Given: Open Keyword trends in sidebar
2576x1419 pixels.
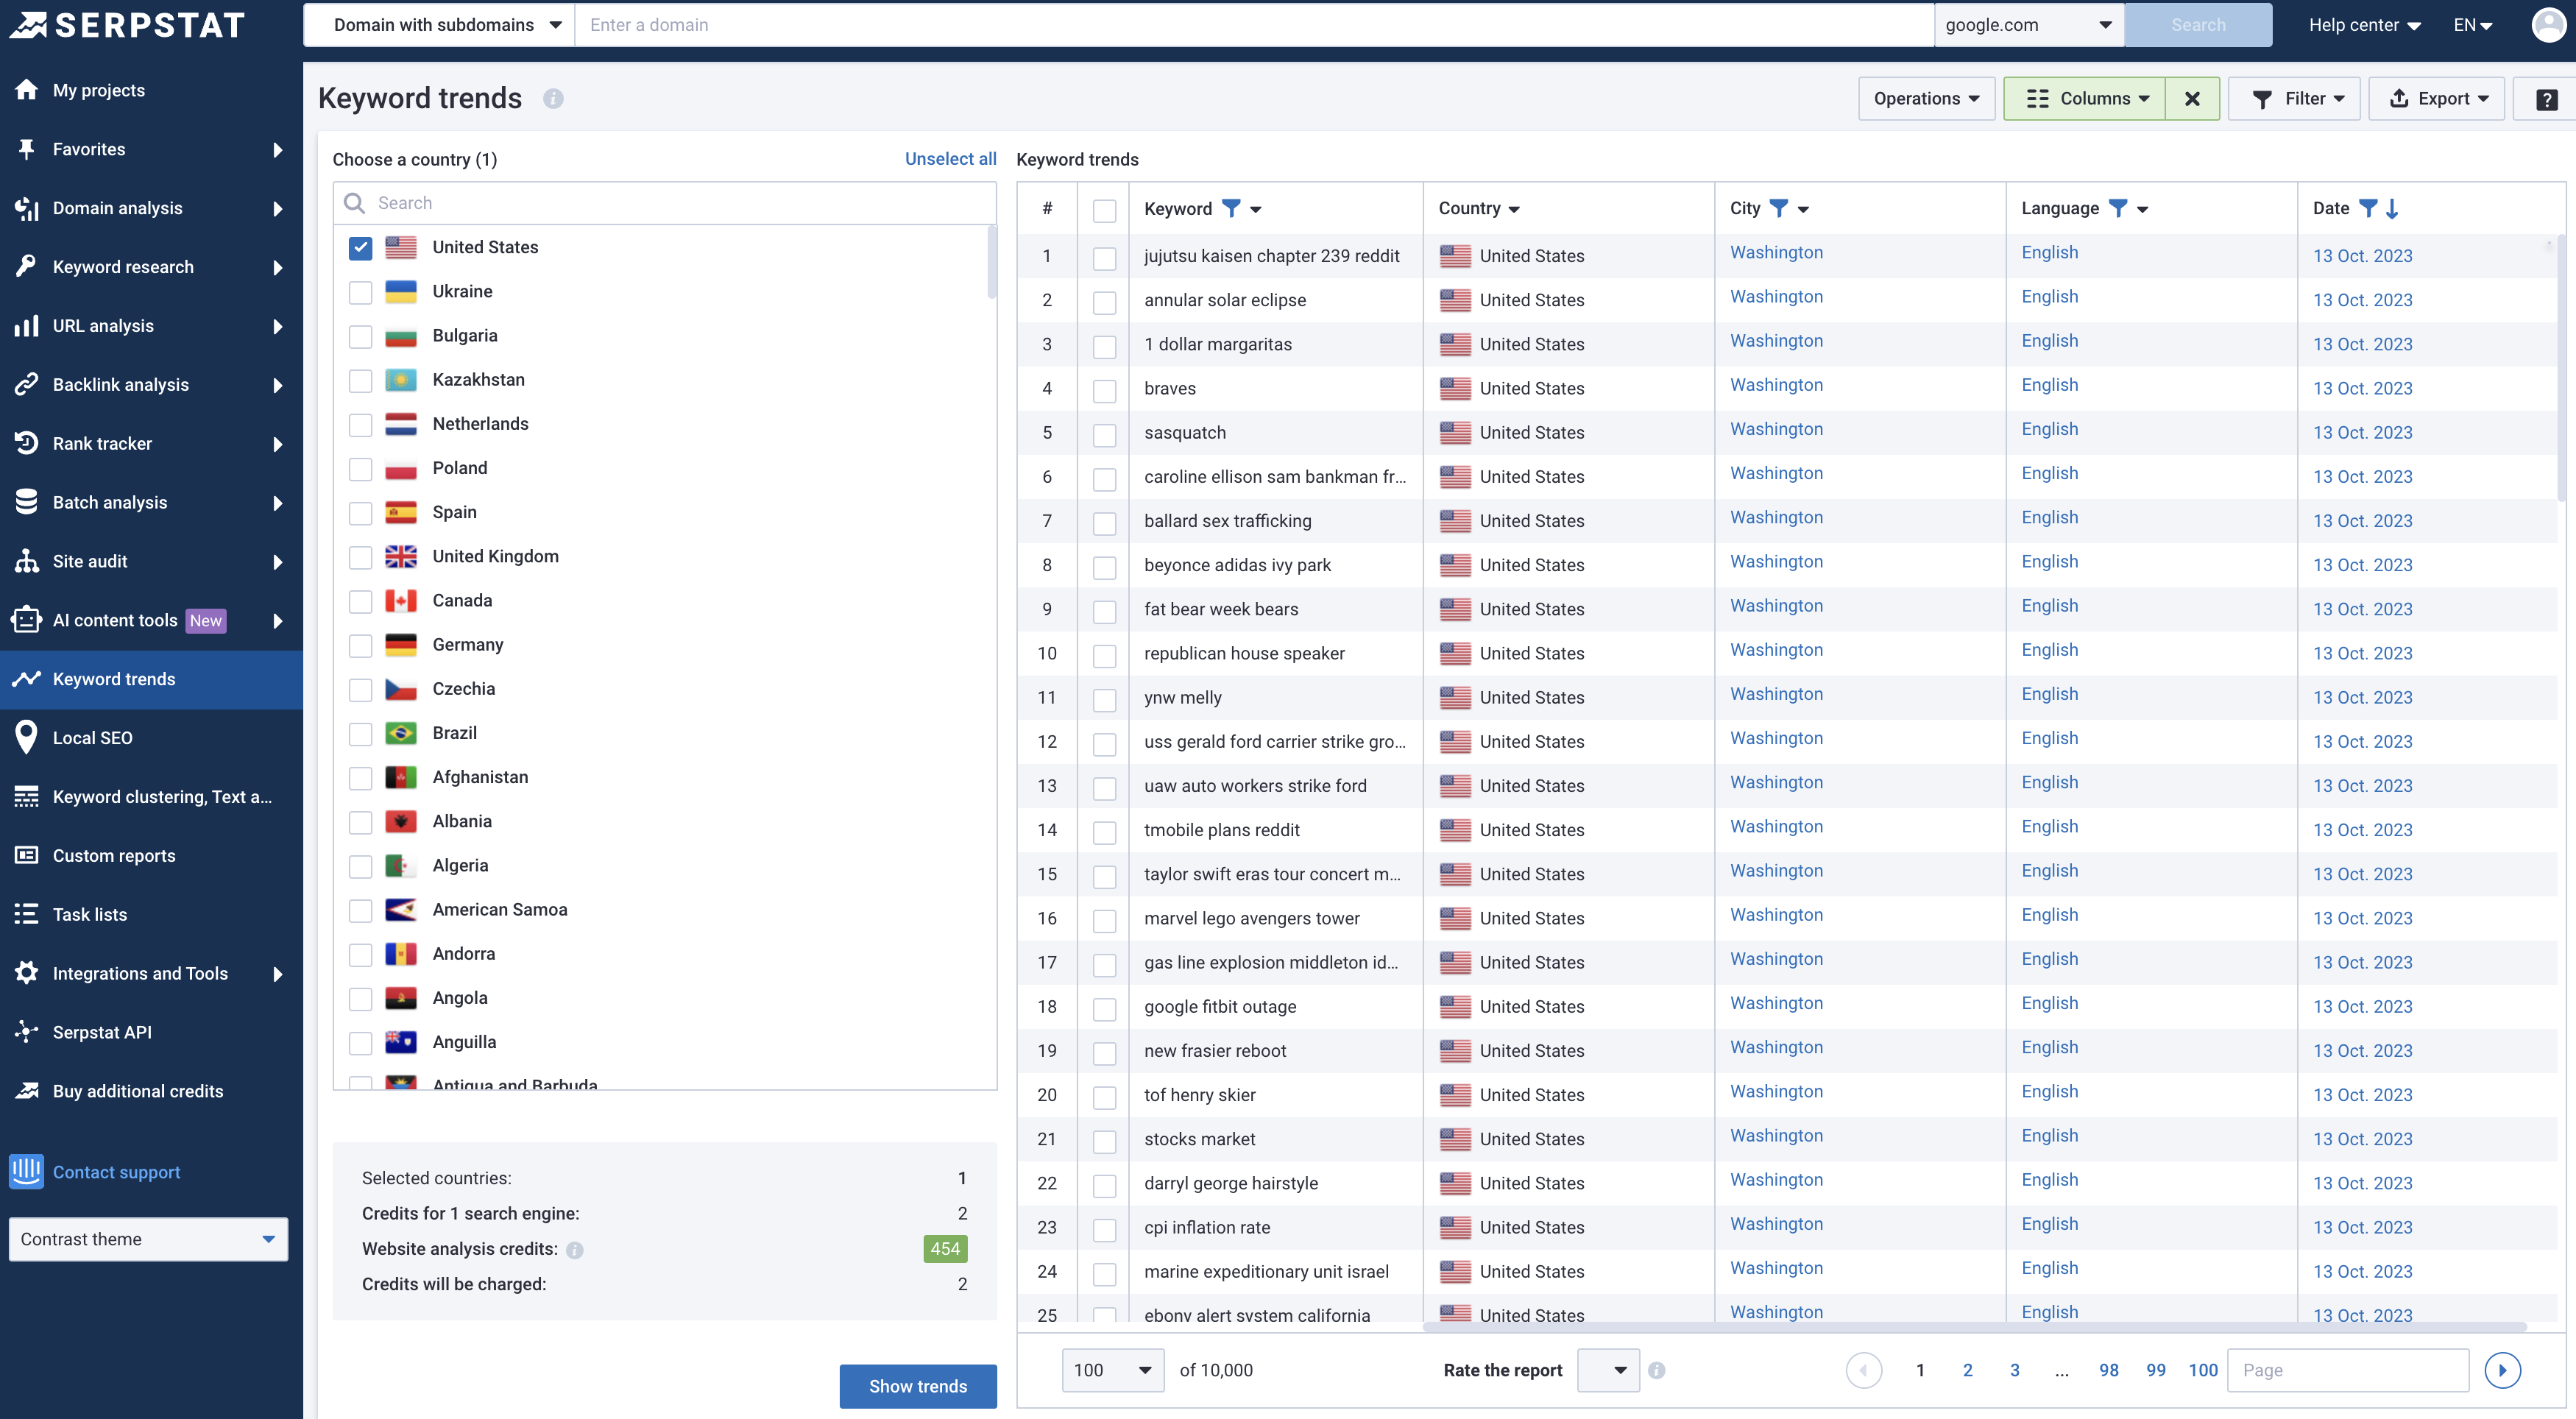Looking at the screenshot, I should (x=151, y=680).
